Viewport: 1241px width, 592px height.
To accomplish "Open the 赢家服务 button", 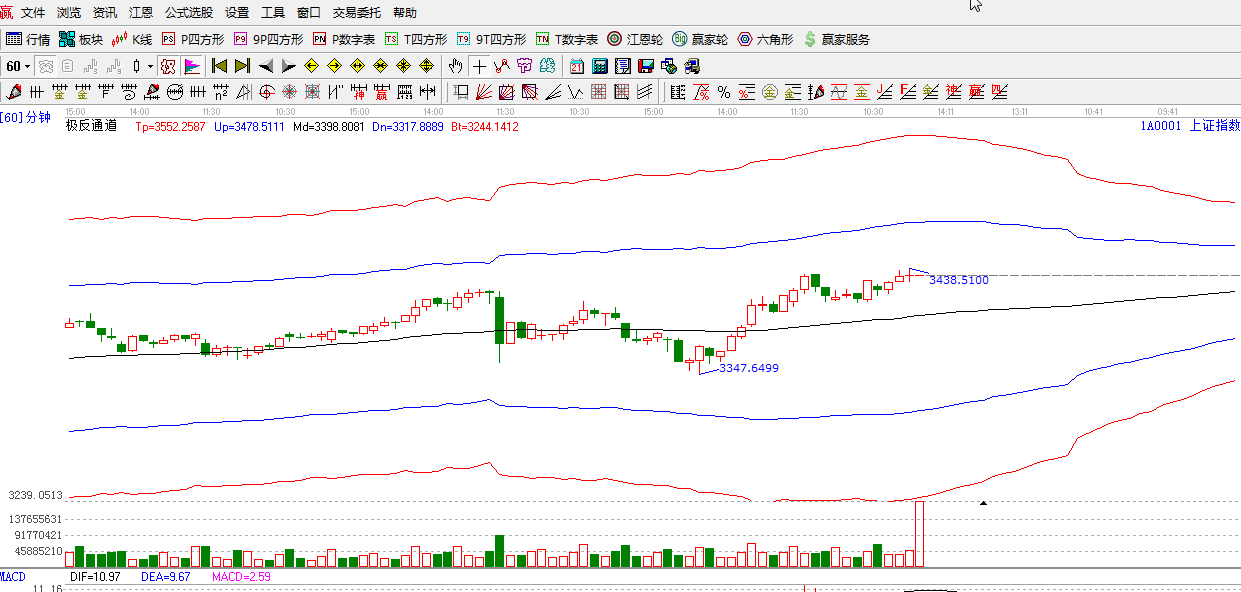I will [x=836, y=39].
